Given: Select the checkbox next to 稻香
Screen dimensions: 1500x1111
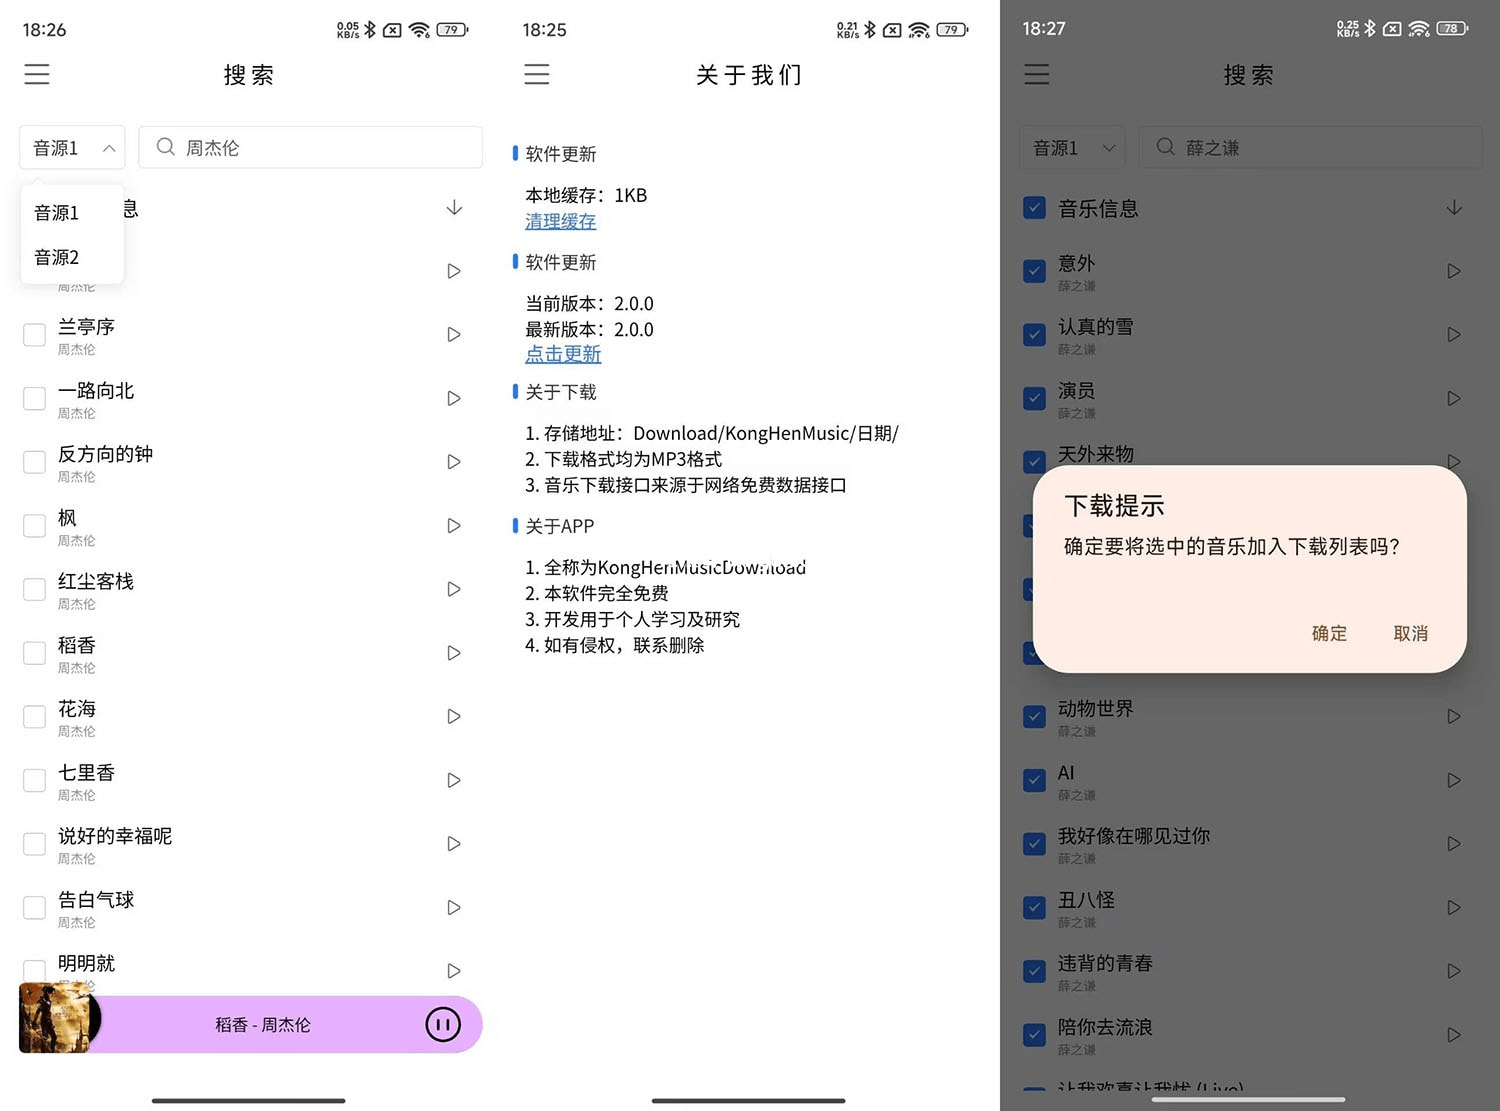Looking at the screenshot, I should [x=33, y=653].
